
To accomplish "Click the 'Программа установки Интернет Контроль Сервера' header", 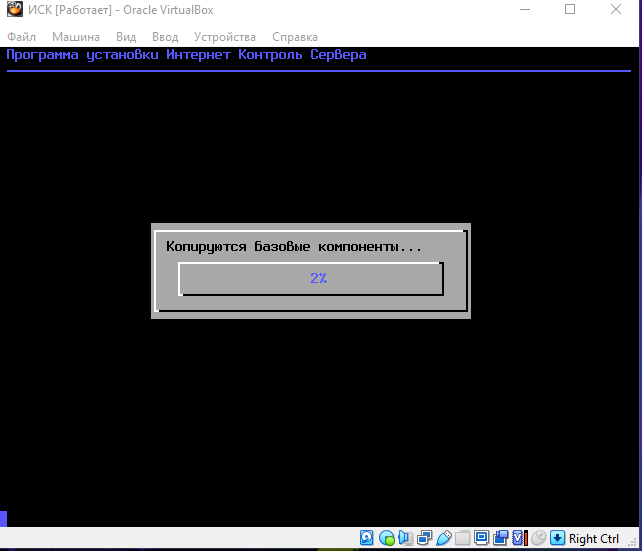I will [x=186, y=55].
